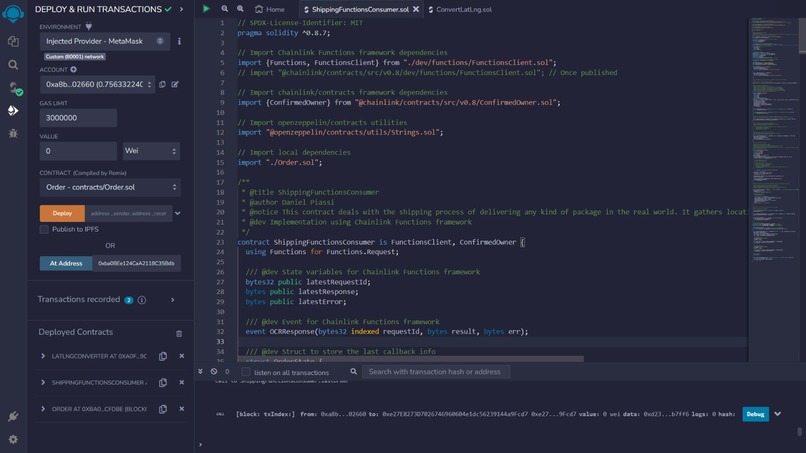
Task: Click the sign message edit icon
Action: pyautogui.click(x=175, y=84)
